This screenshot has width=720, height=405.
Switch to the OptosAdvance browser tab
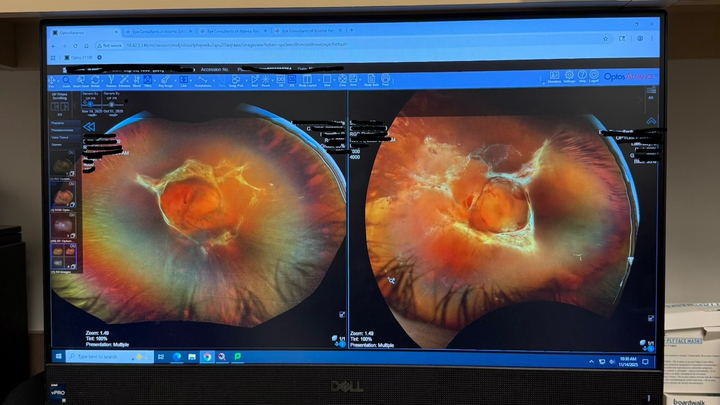click(x=75, y=32)
